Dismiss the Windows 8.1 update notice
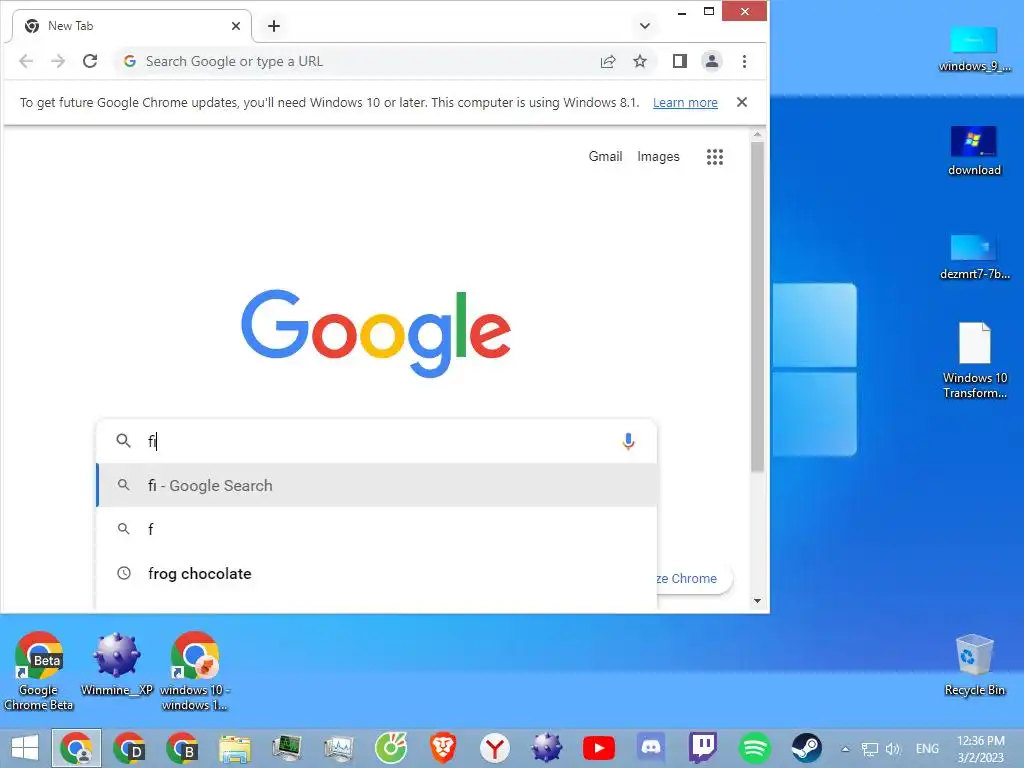The width and height of the screenshot is (1024, 768). pyautogui.click(x=742, y=102)
